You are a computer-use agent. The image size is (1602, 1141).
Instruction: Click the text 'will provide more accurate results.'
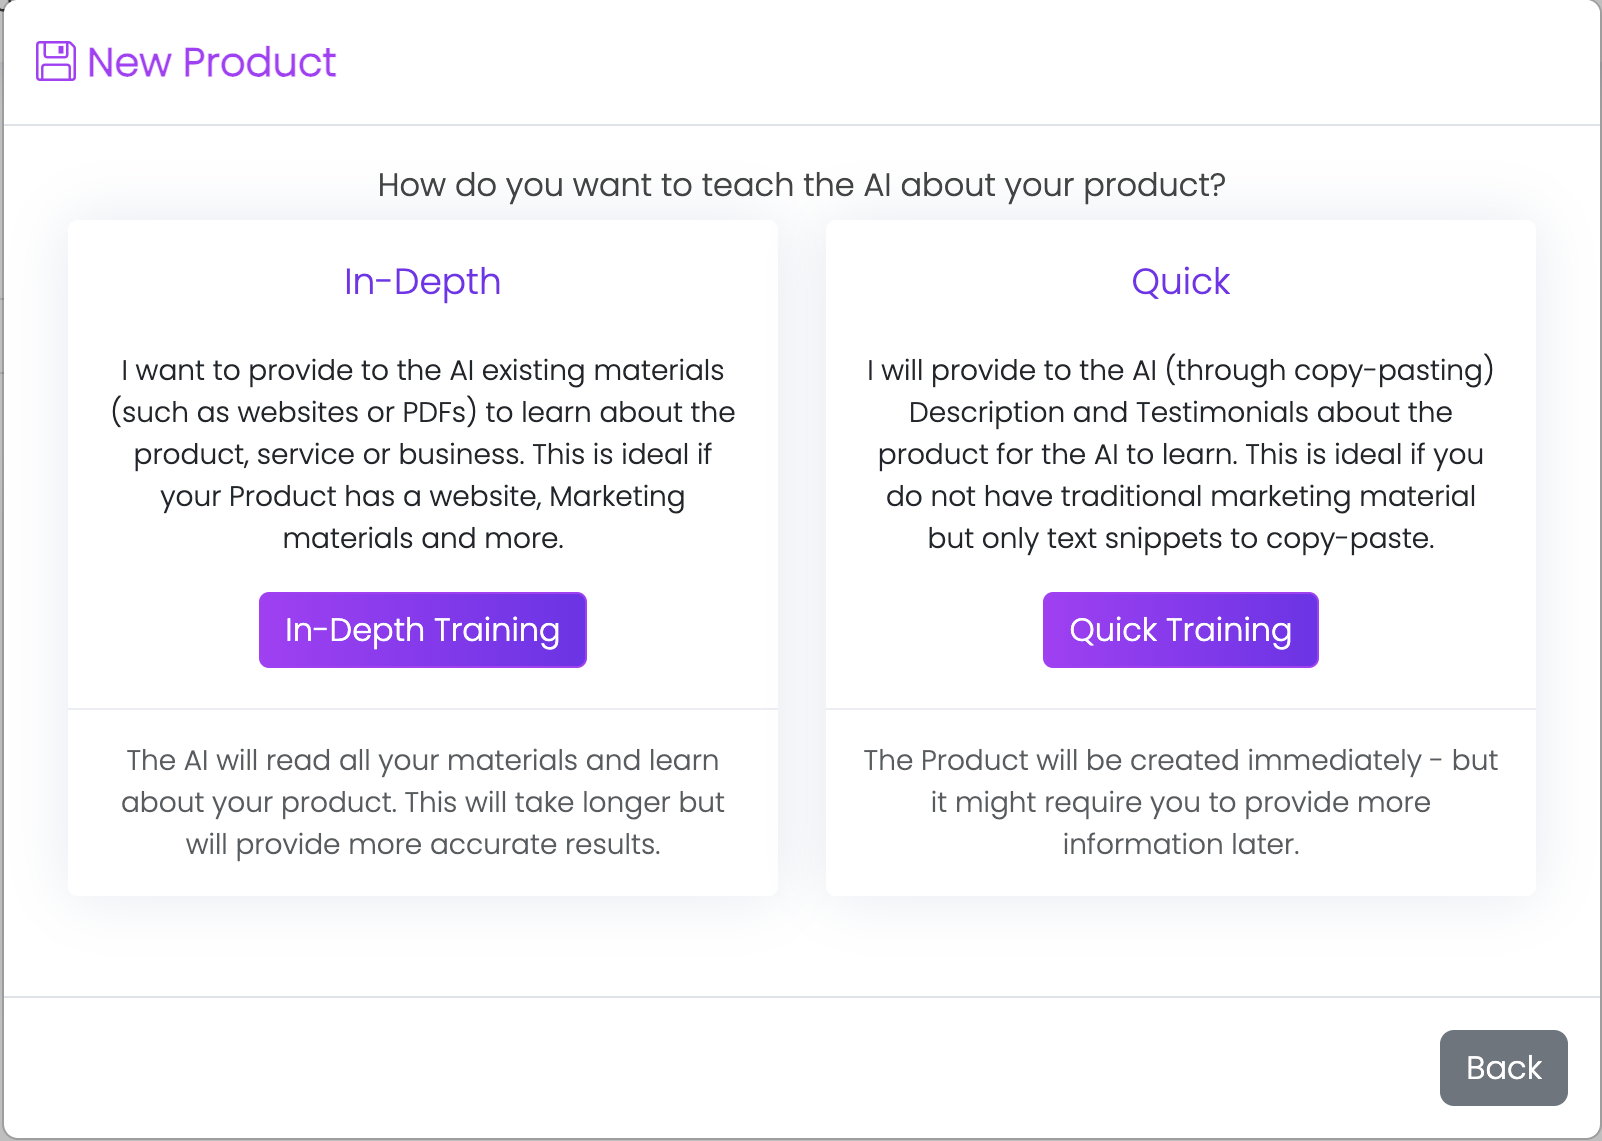click(423, 844)
